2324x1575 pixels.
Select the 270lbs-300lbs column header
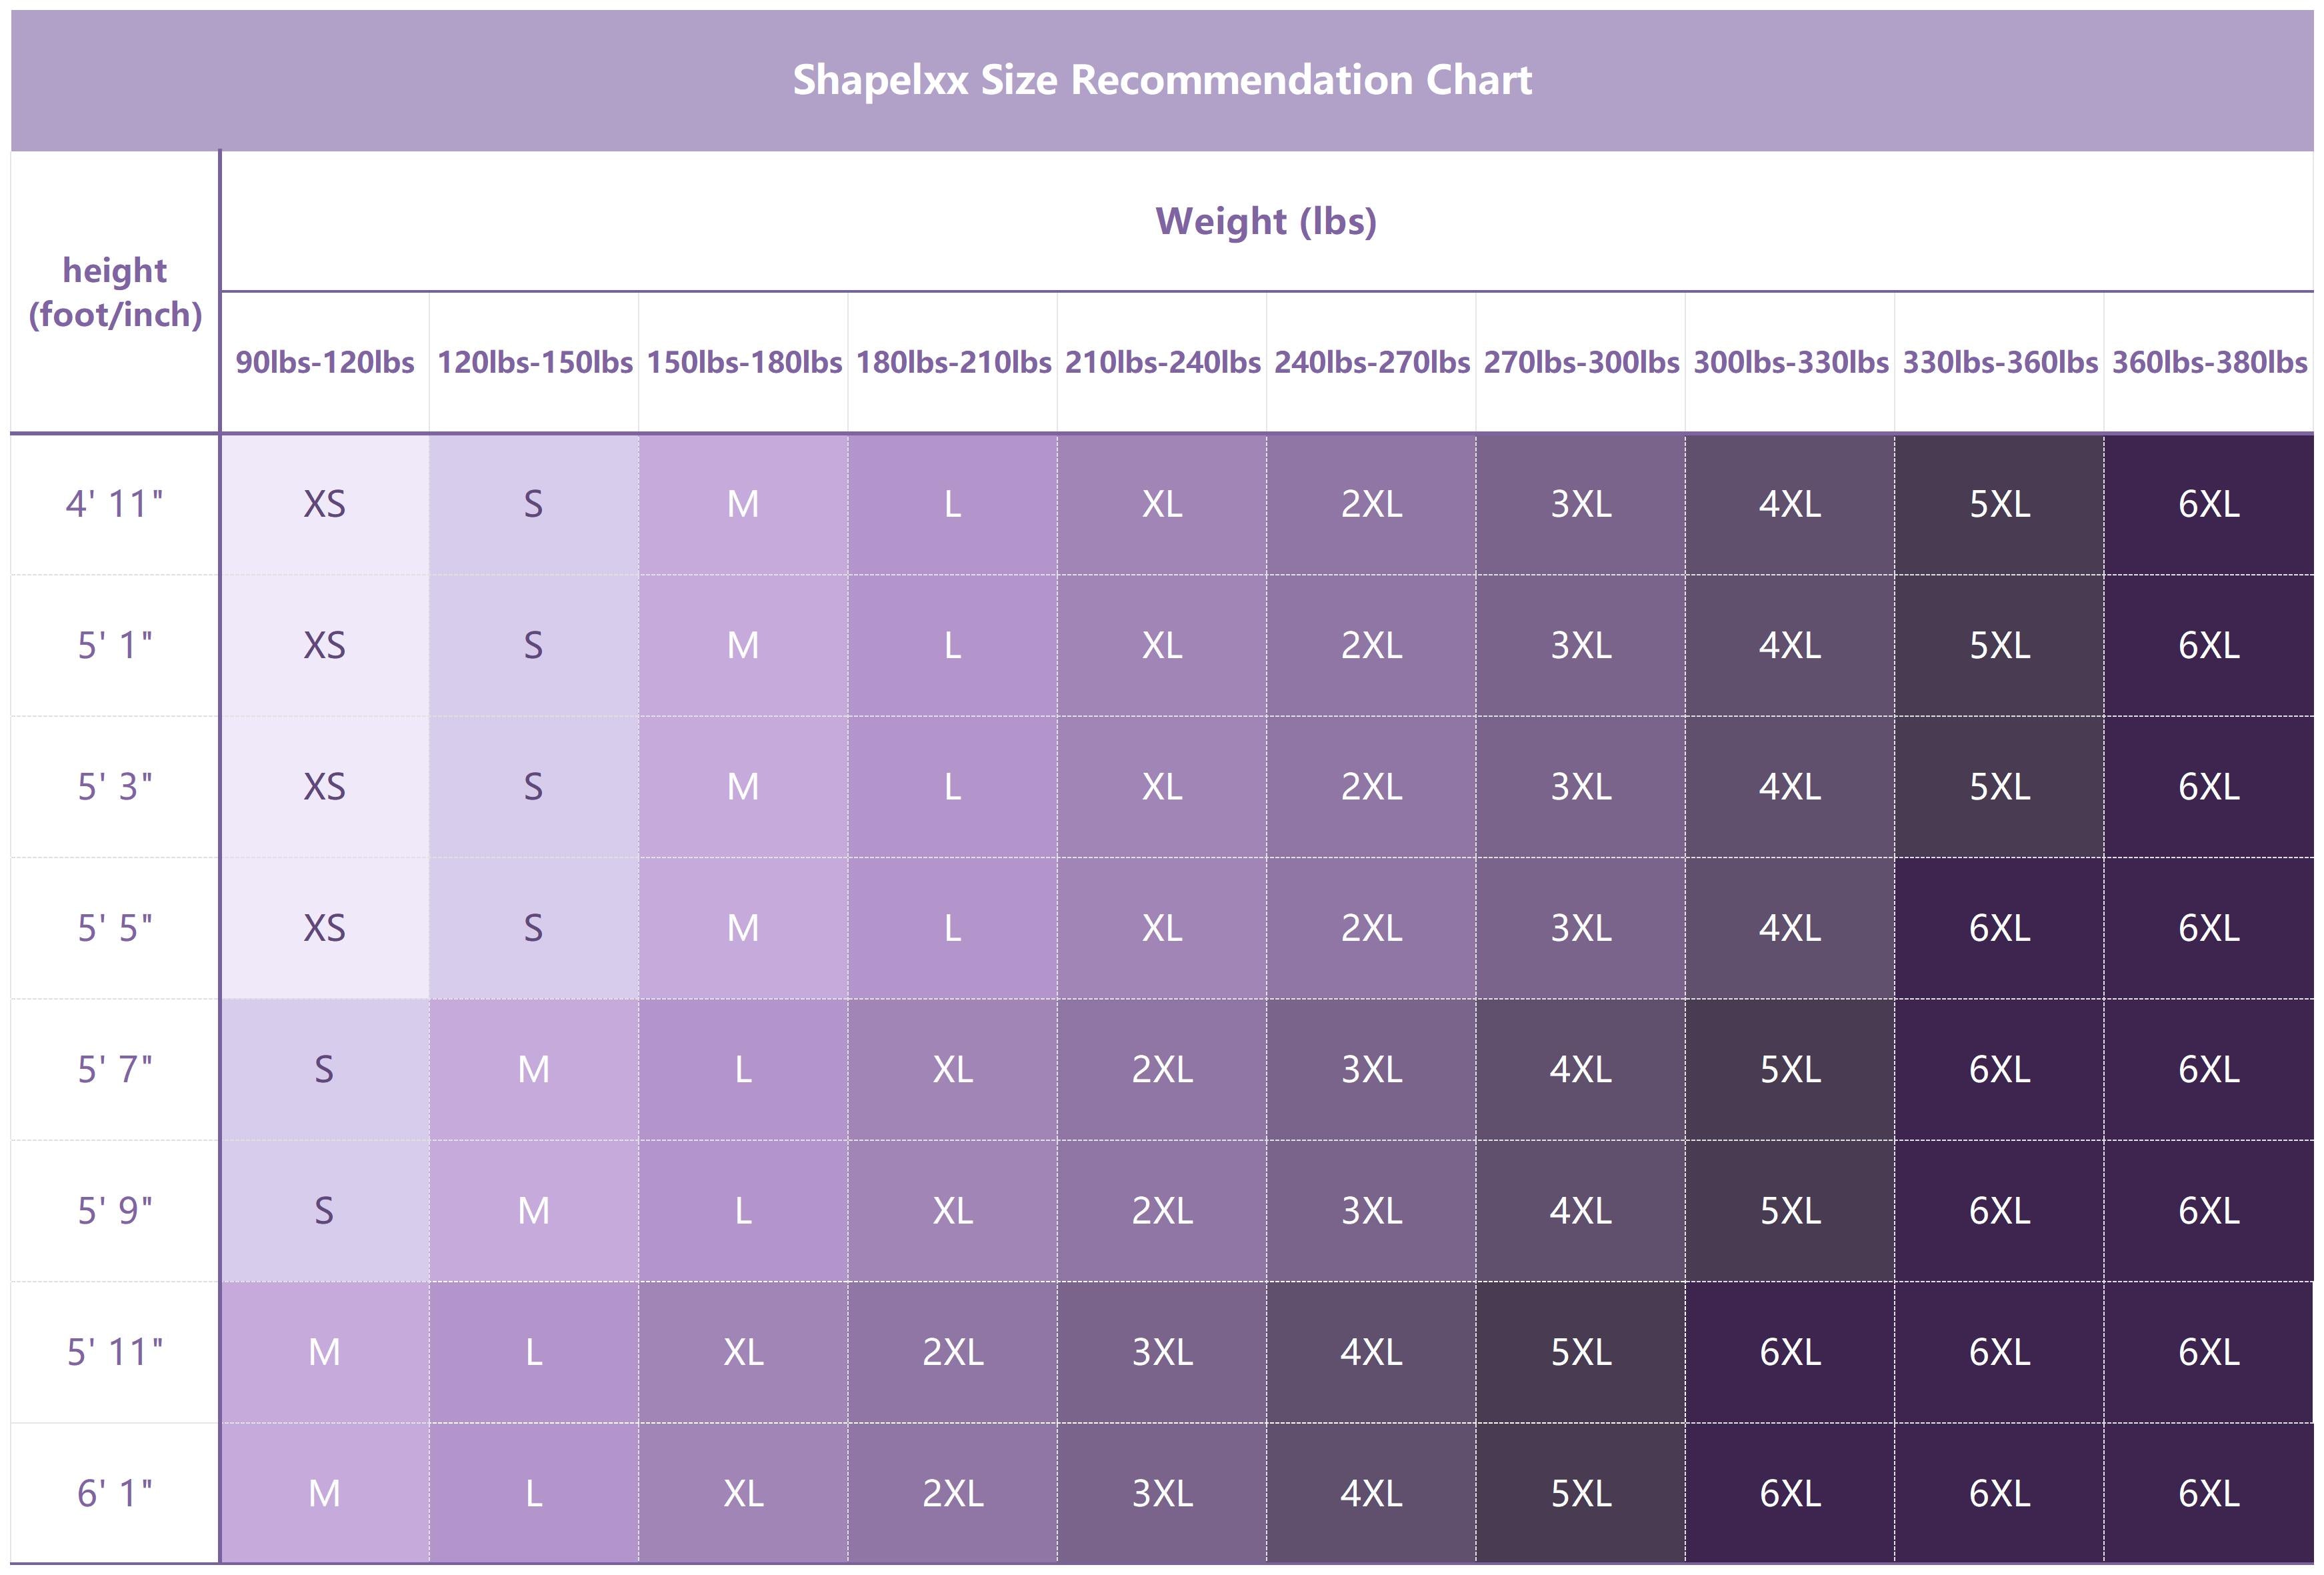click(1581, 362)
